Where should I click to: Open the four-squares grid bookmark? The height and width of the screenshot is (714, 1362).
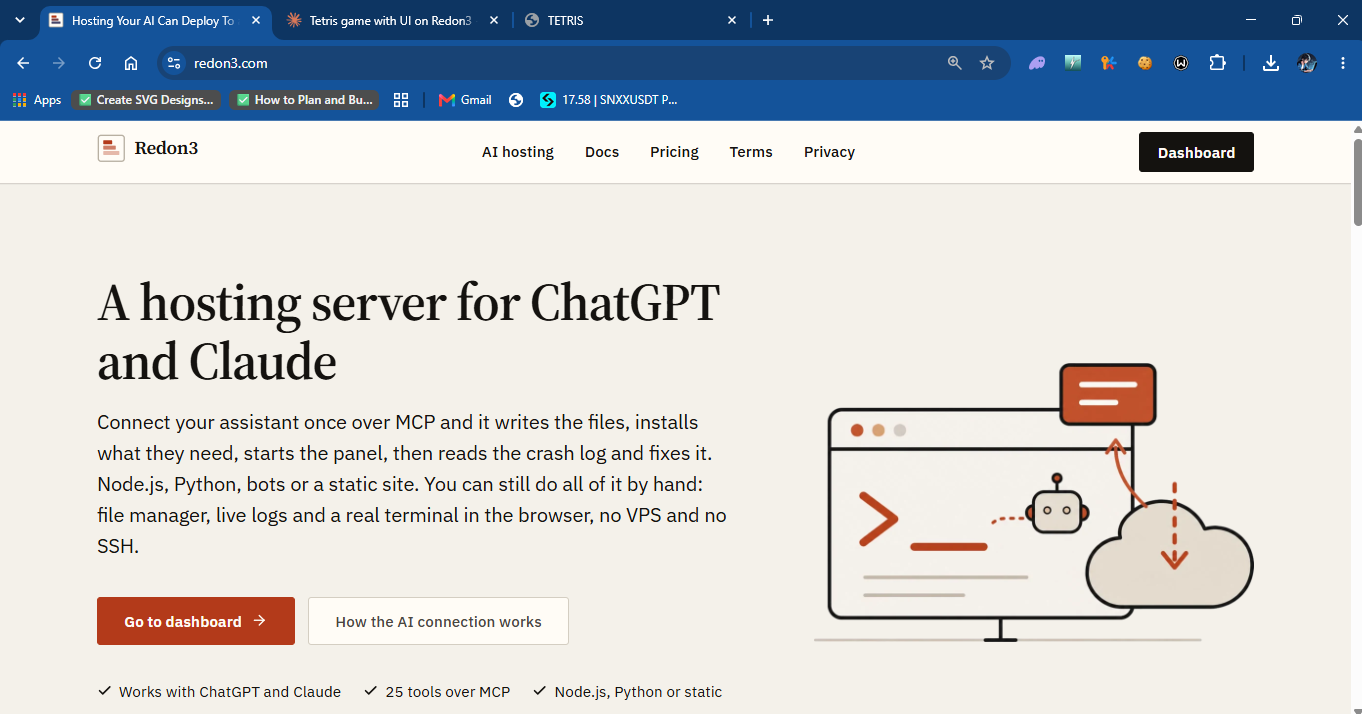pyautogui.click(x=401, y=100)
